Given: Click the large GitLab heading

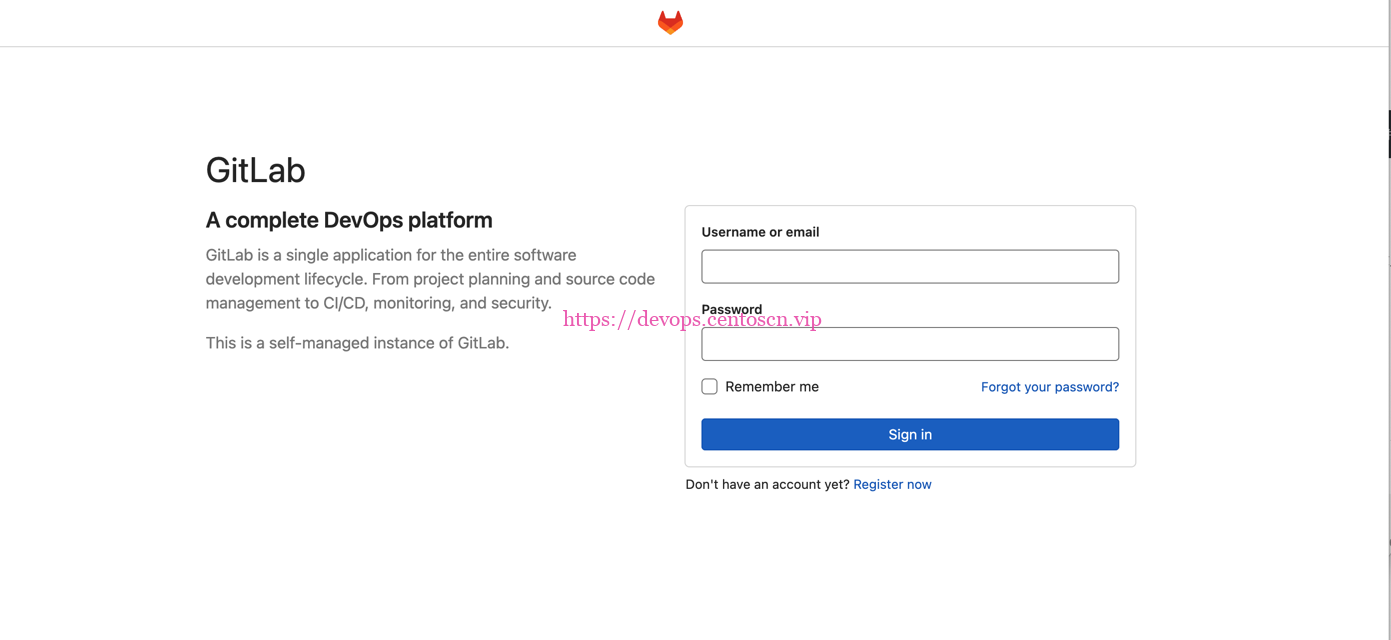Looking at the screenshot, I should (x=255, y=170).
